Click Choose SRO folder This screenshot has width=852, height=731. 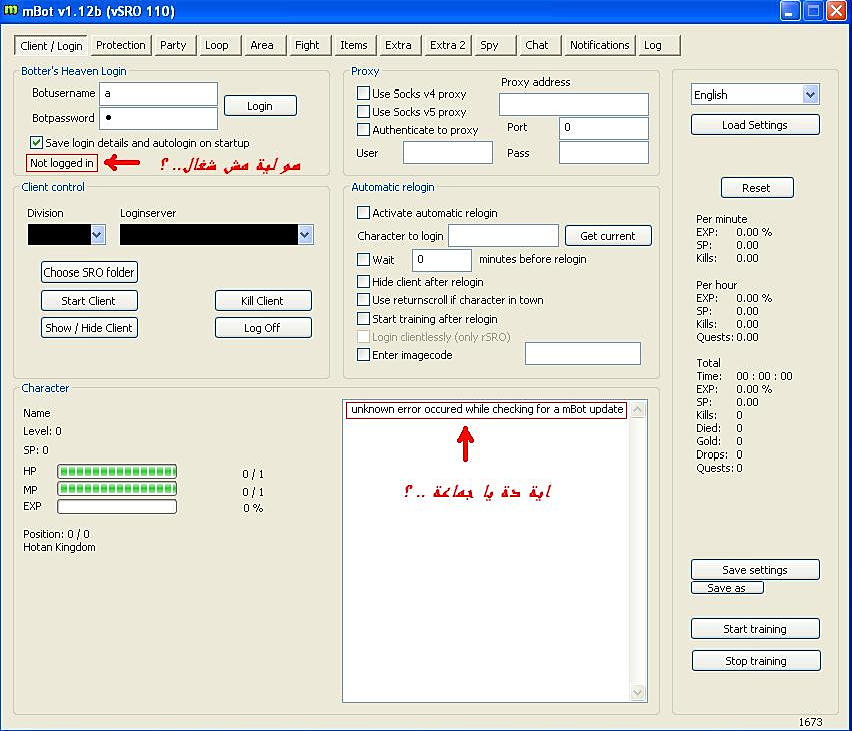pyautogui.click(x=89, y=272)
